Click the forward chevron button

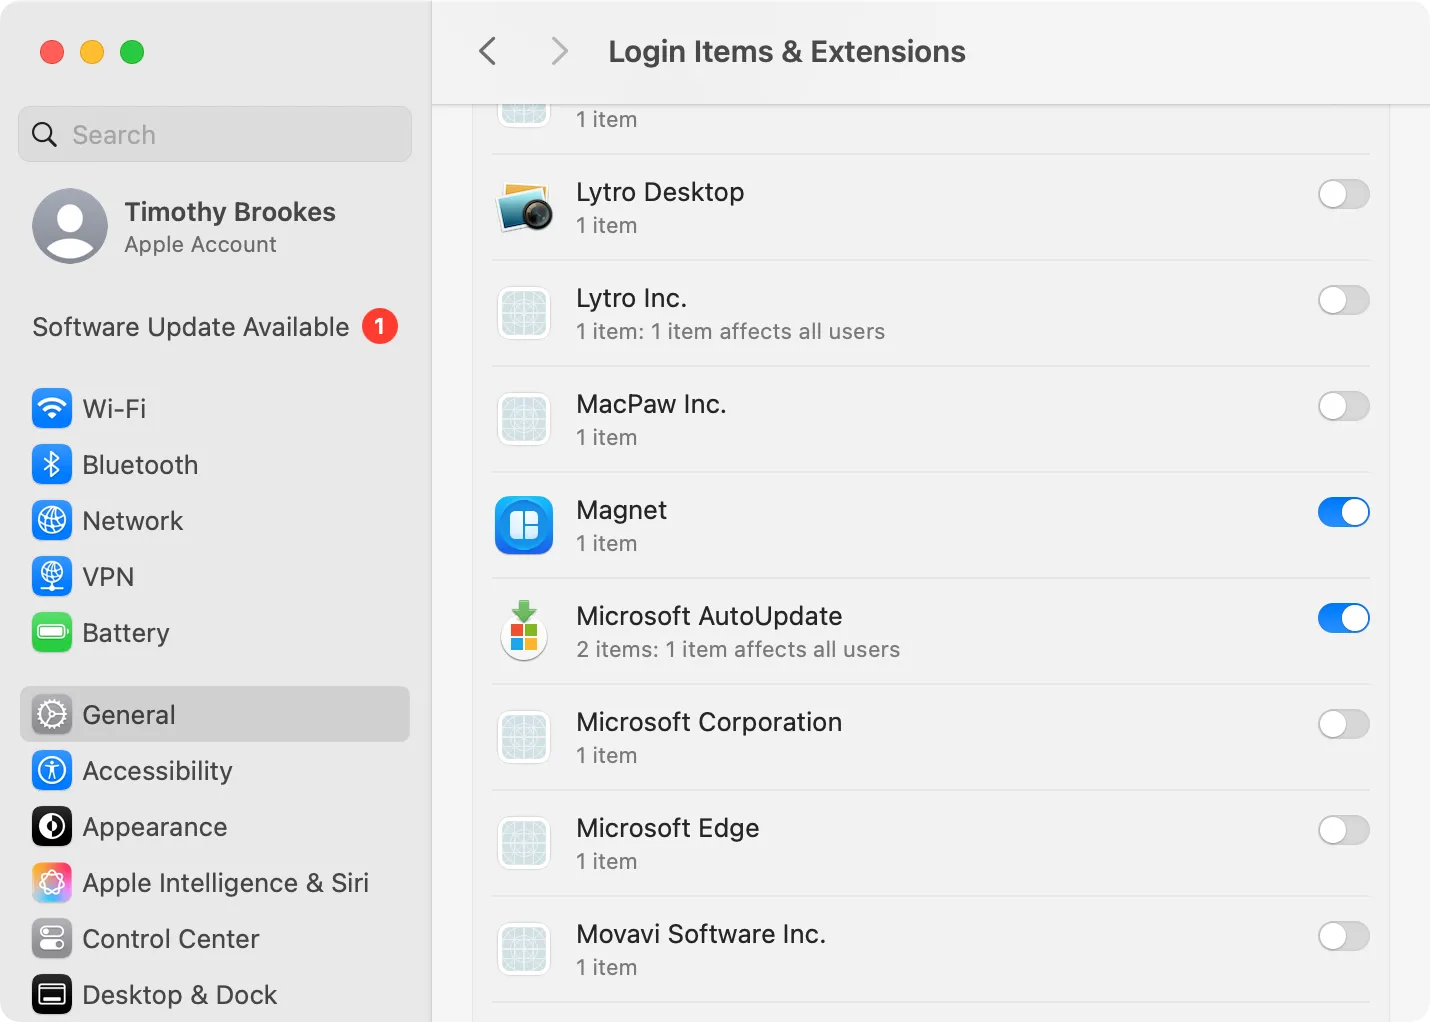pos(559,51)
